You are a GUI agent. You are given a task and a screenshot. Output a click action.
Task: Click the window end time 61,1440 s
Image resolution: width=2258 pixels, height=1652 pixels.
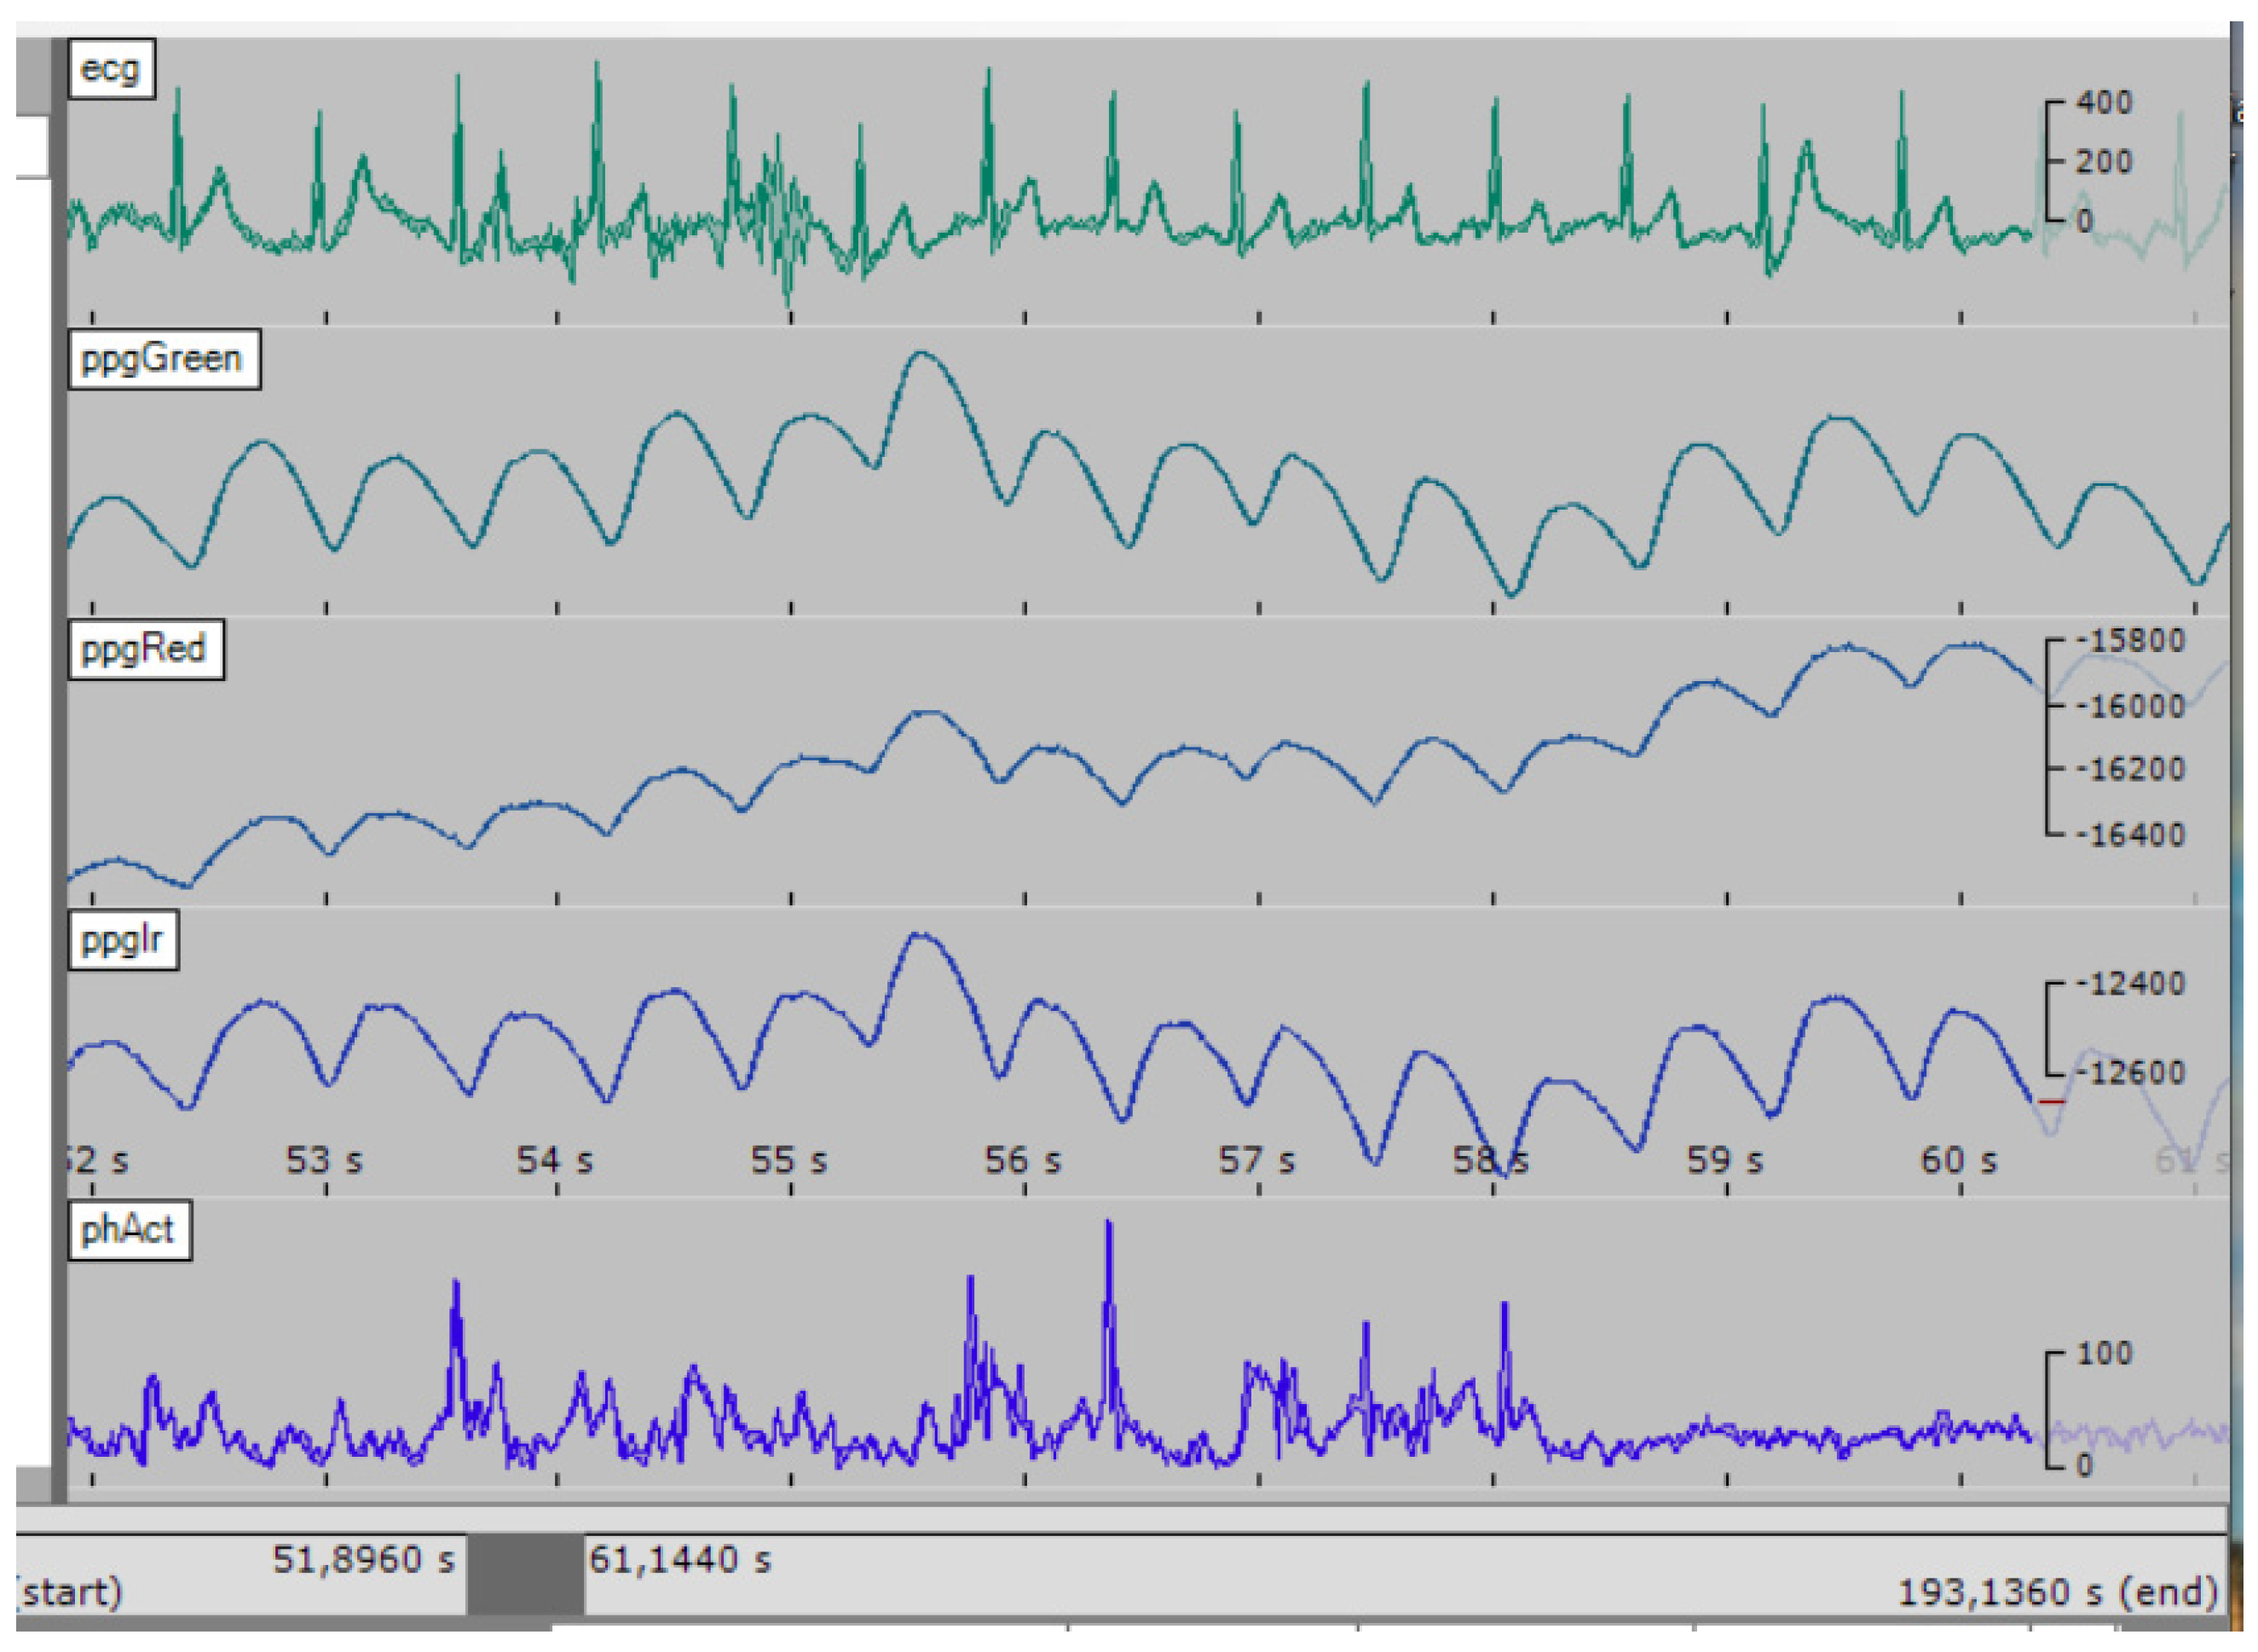[680, 1560]
